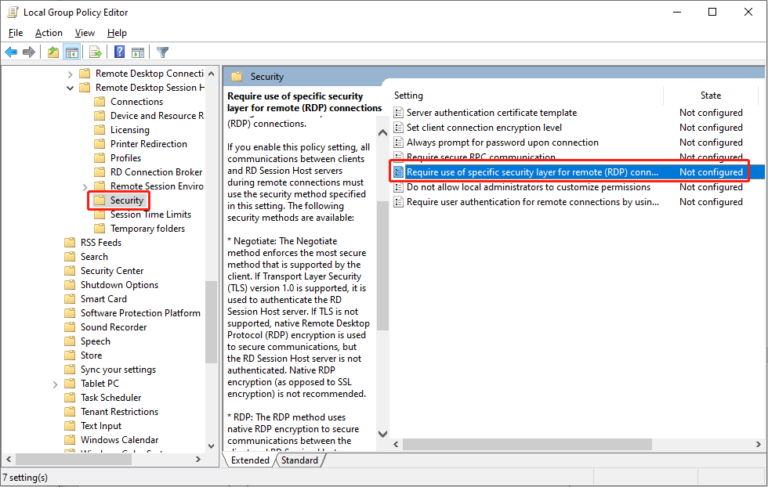Click the Up one level folder icon
768x487 pixels.
pyautogui.click(x=53, y=52)
